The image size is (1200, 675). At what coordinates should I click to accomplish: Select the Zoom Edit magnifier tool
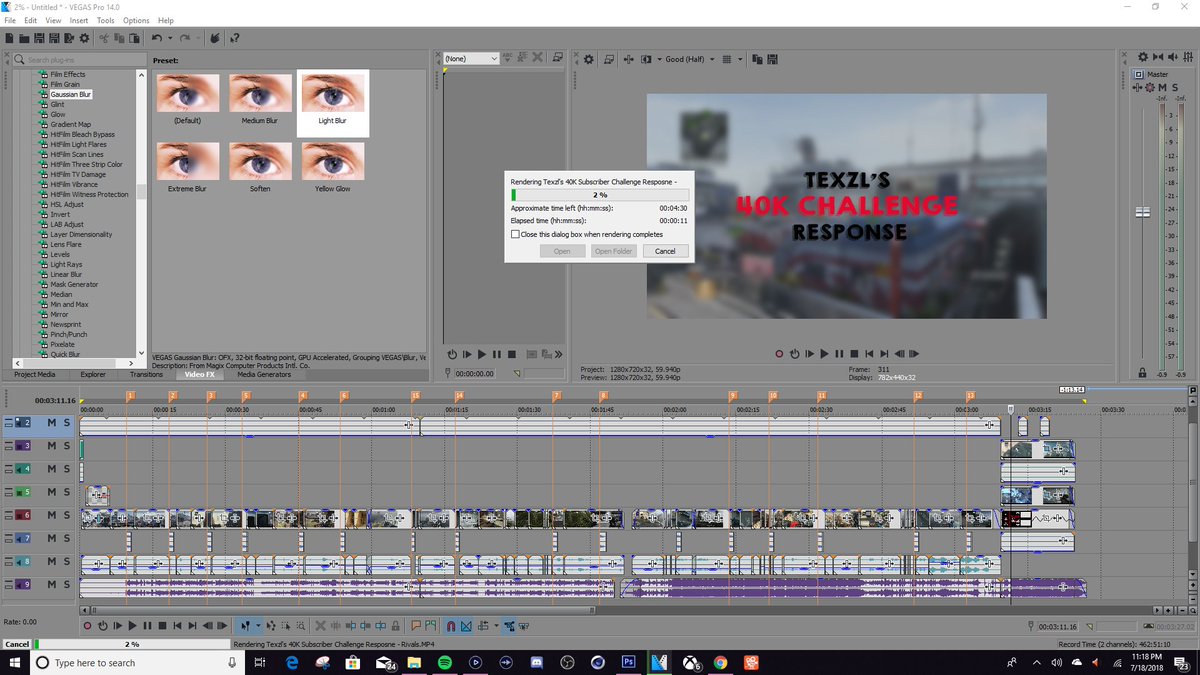pos(300,626)
